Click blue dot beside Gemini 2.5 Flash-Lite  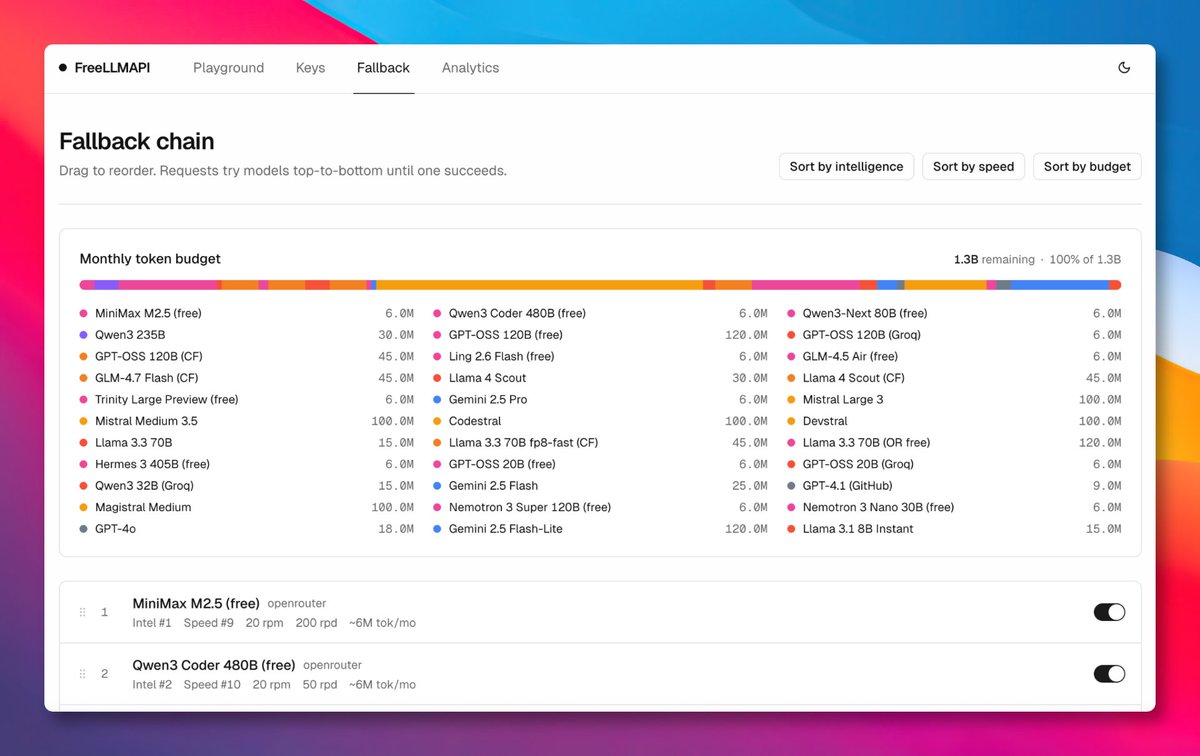(x=438, y=529)
